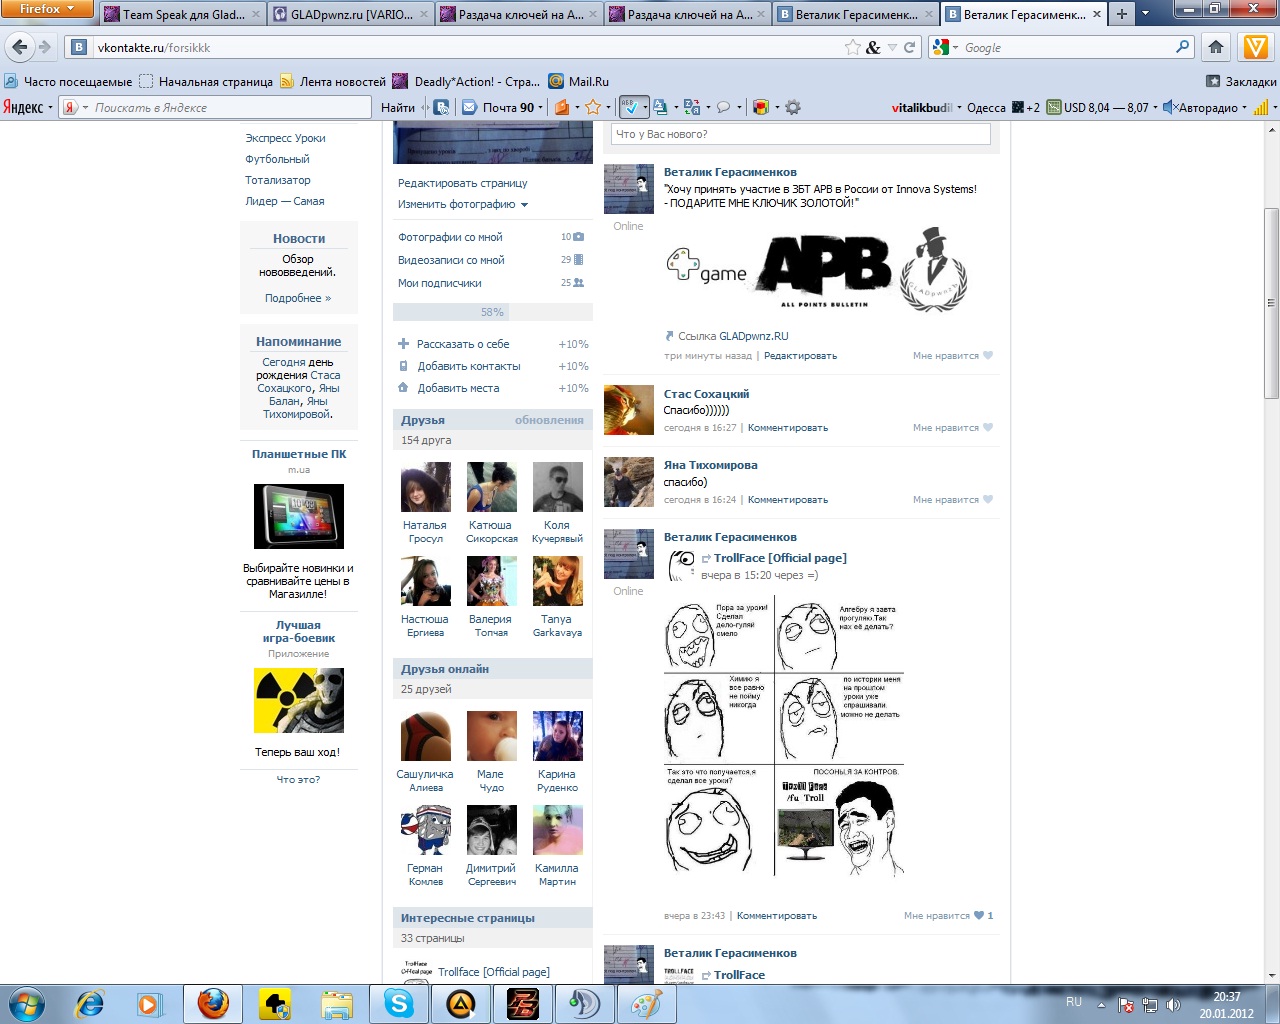Click the tablet ad image under Планшетные ПК
This screenshot has width=1280, height=1024.
click(x=299, y=516)
